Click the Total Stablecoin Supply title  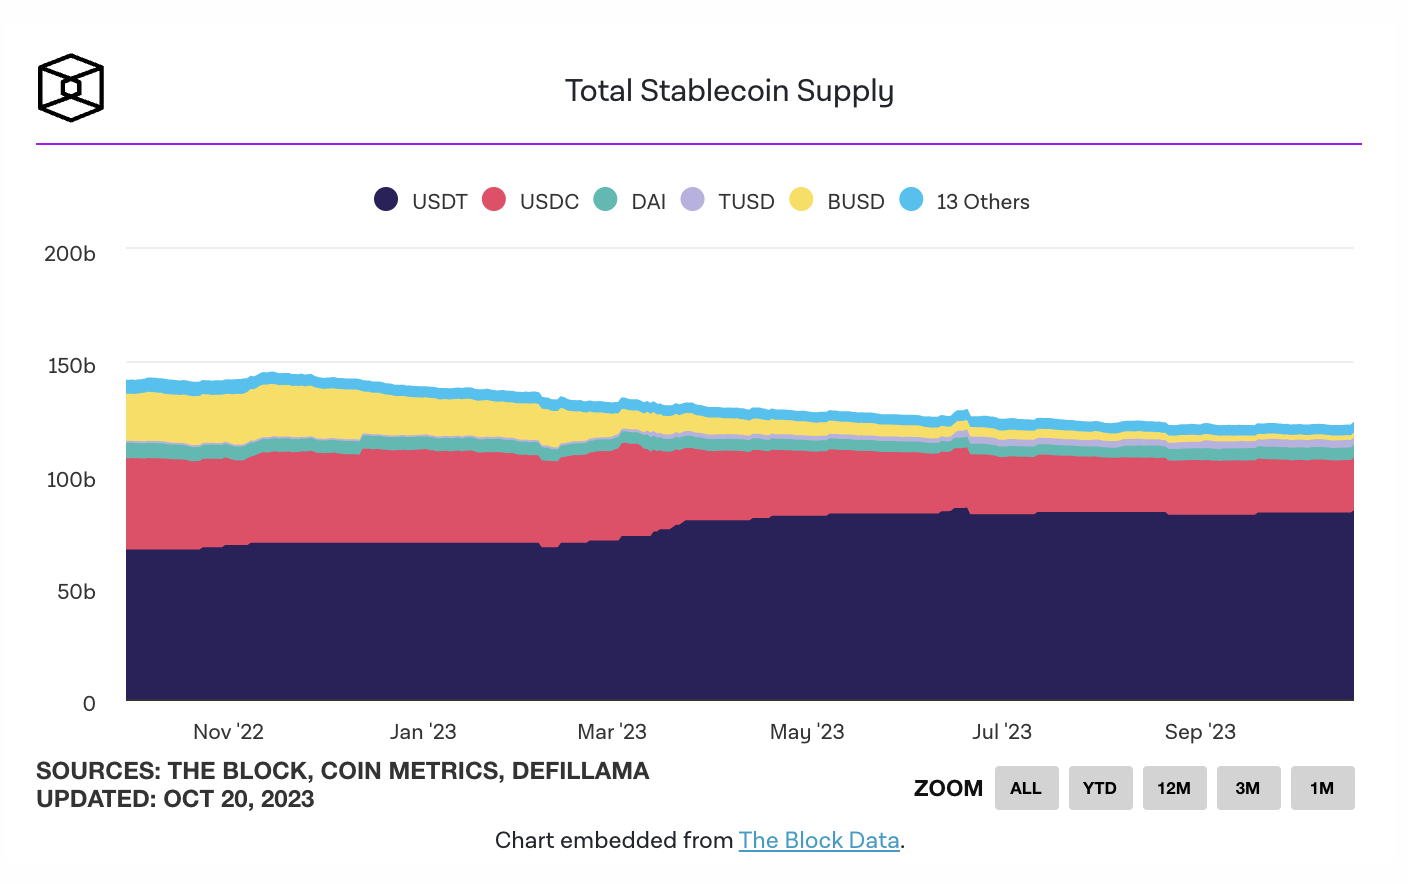(729, 91)
